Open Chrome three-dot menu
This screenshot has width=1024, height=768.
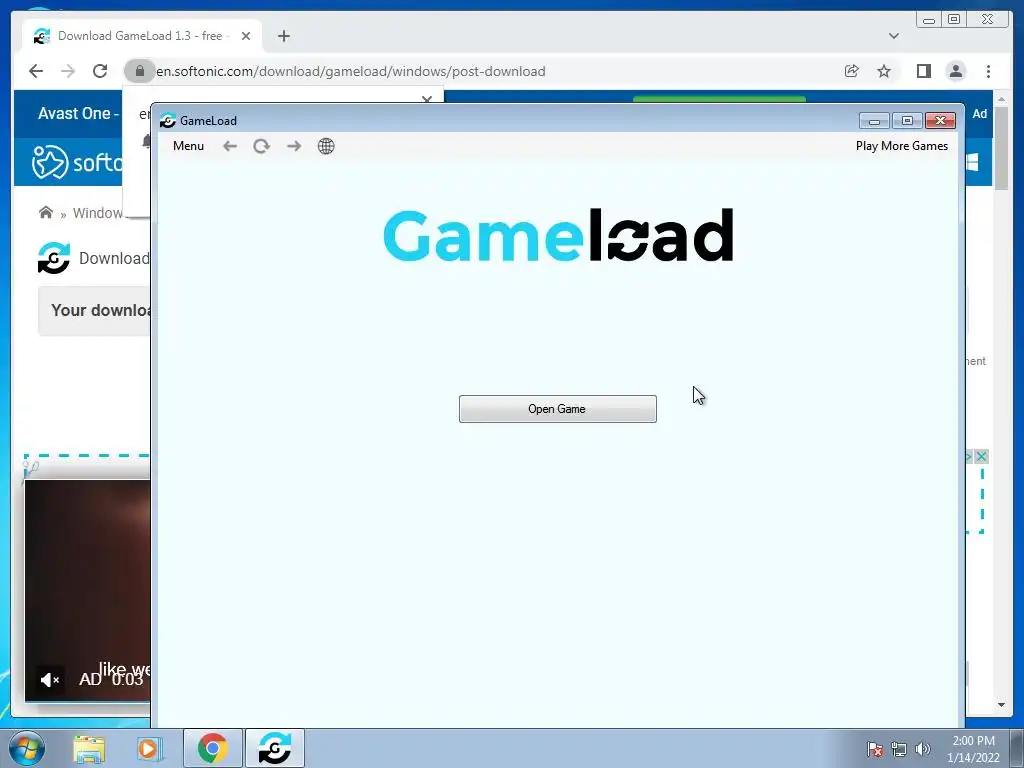[x=988, y=71]
